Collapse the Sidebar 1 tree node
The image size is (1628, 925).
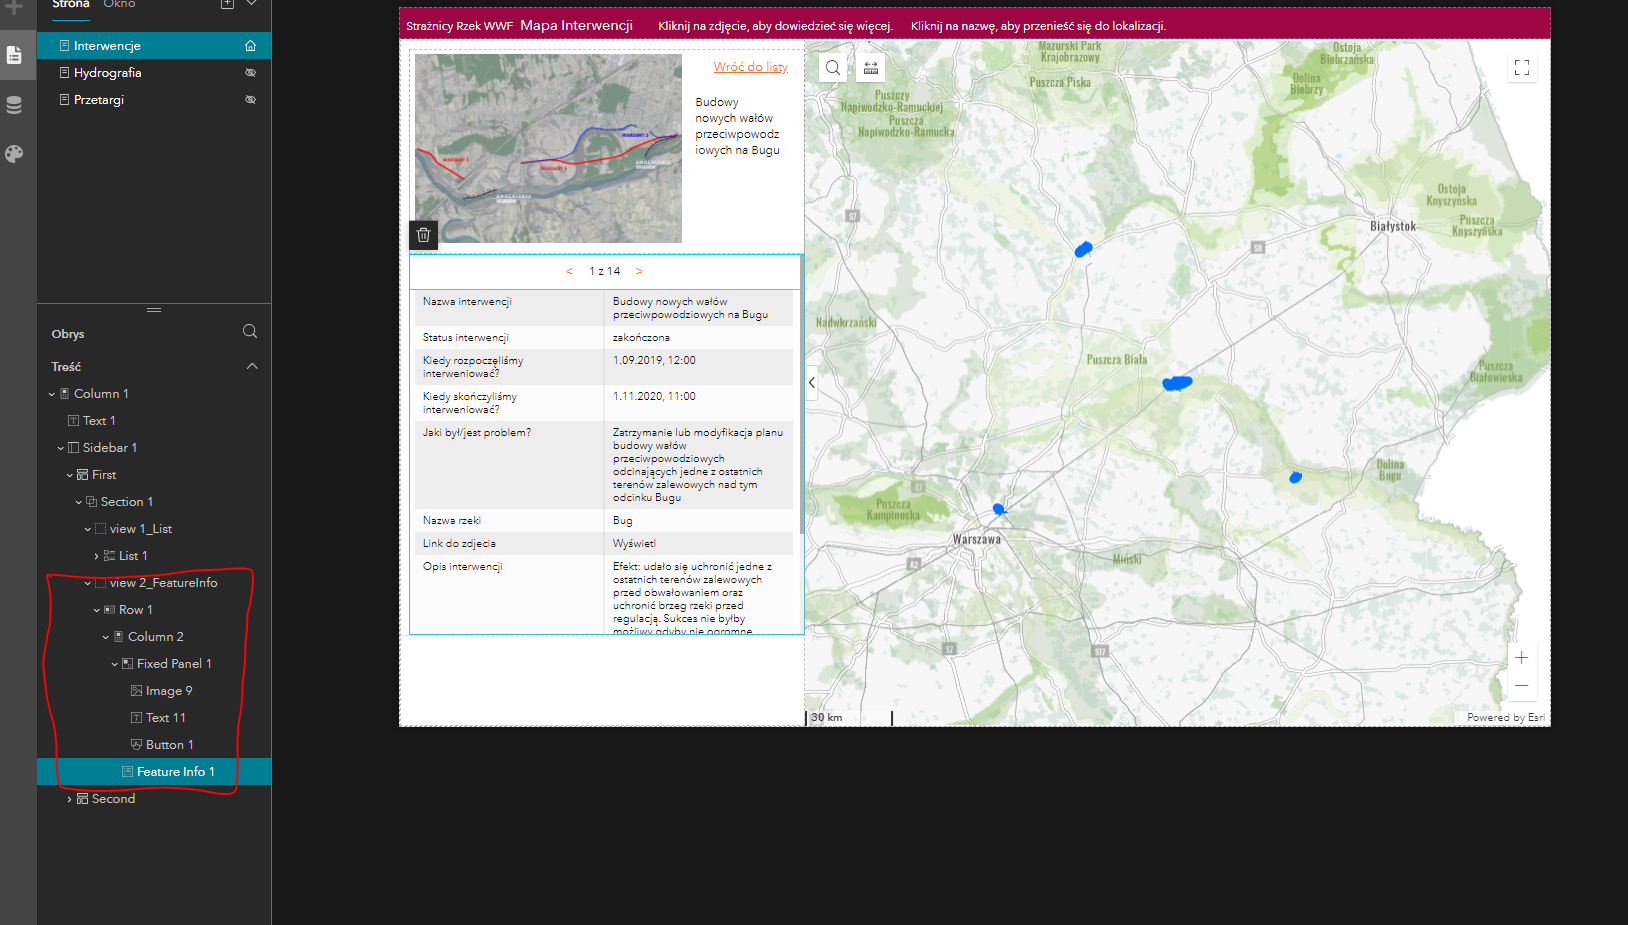[61, 448]
